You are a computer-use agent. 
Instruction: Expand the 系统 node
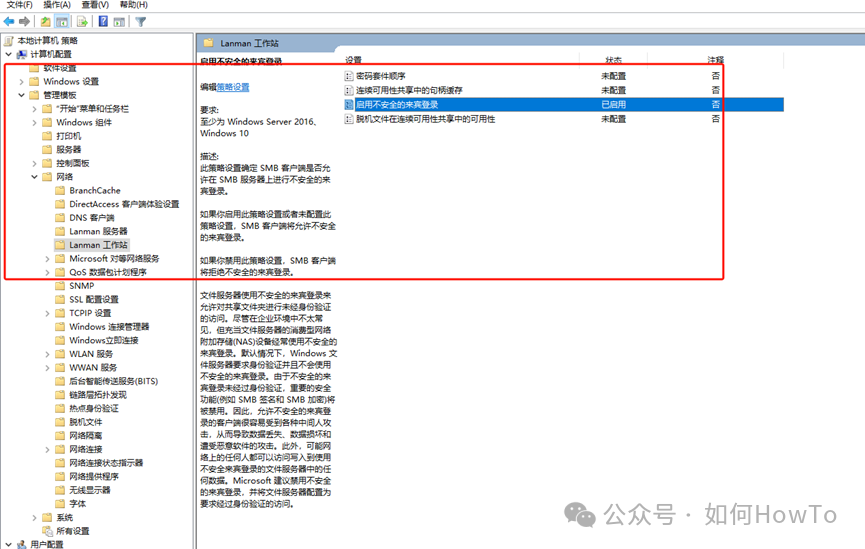tap(34, 518)
